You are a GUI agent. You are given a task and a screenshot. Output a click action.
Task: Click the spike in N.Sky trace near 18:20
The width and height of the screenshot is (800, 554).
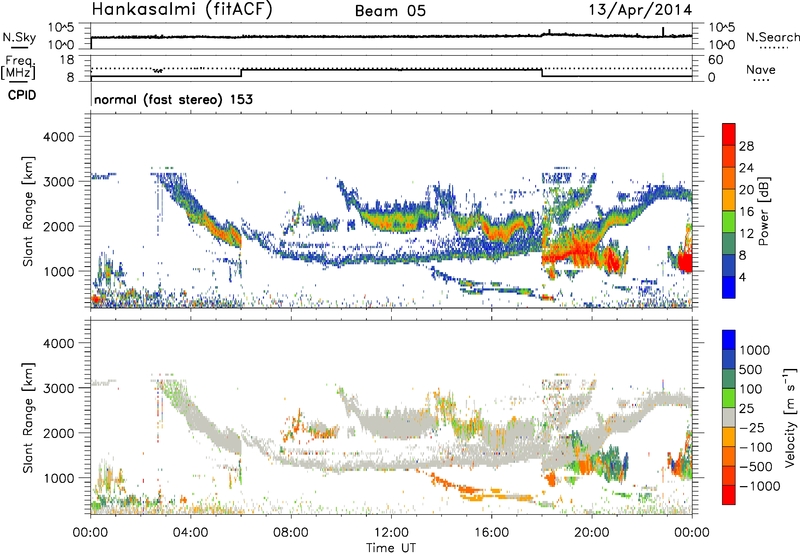[549, 32]
